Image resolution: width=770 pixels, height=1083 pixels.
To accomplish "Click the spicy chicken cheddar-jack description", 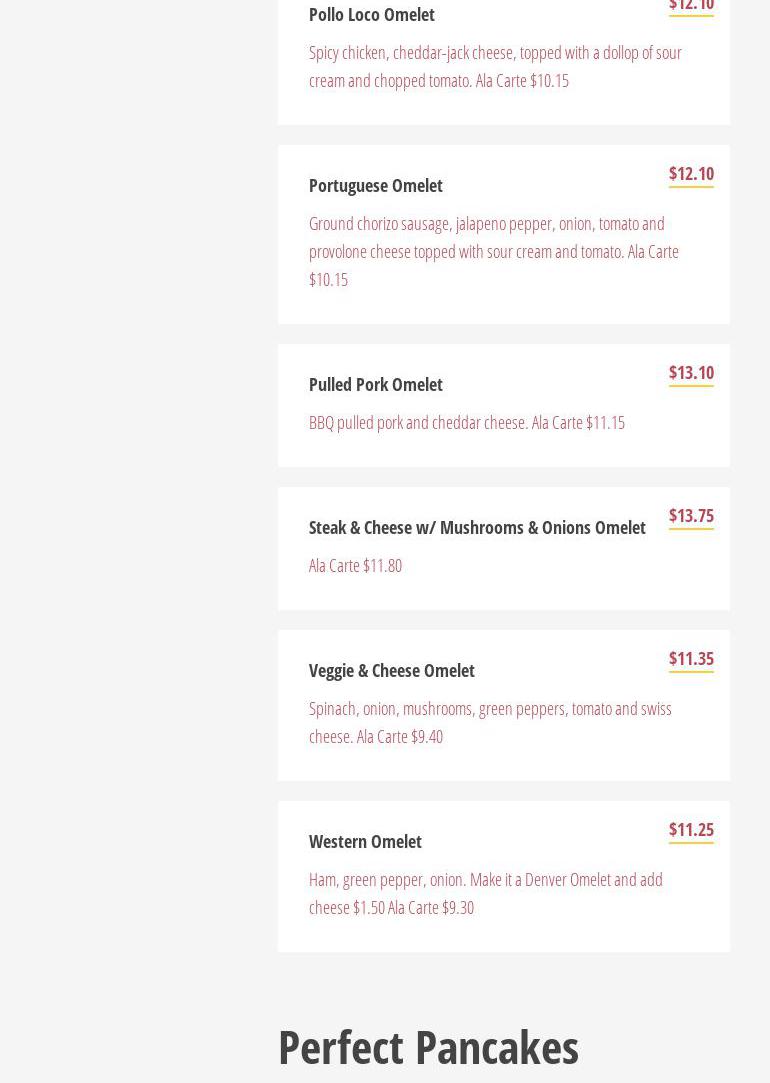I will coord(495,66).
